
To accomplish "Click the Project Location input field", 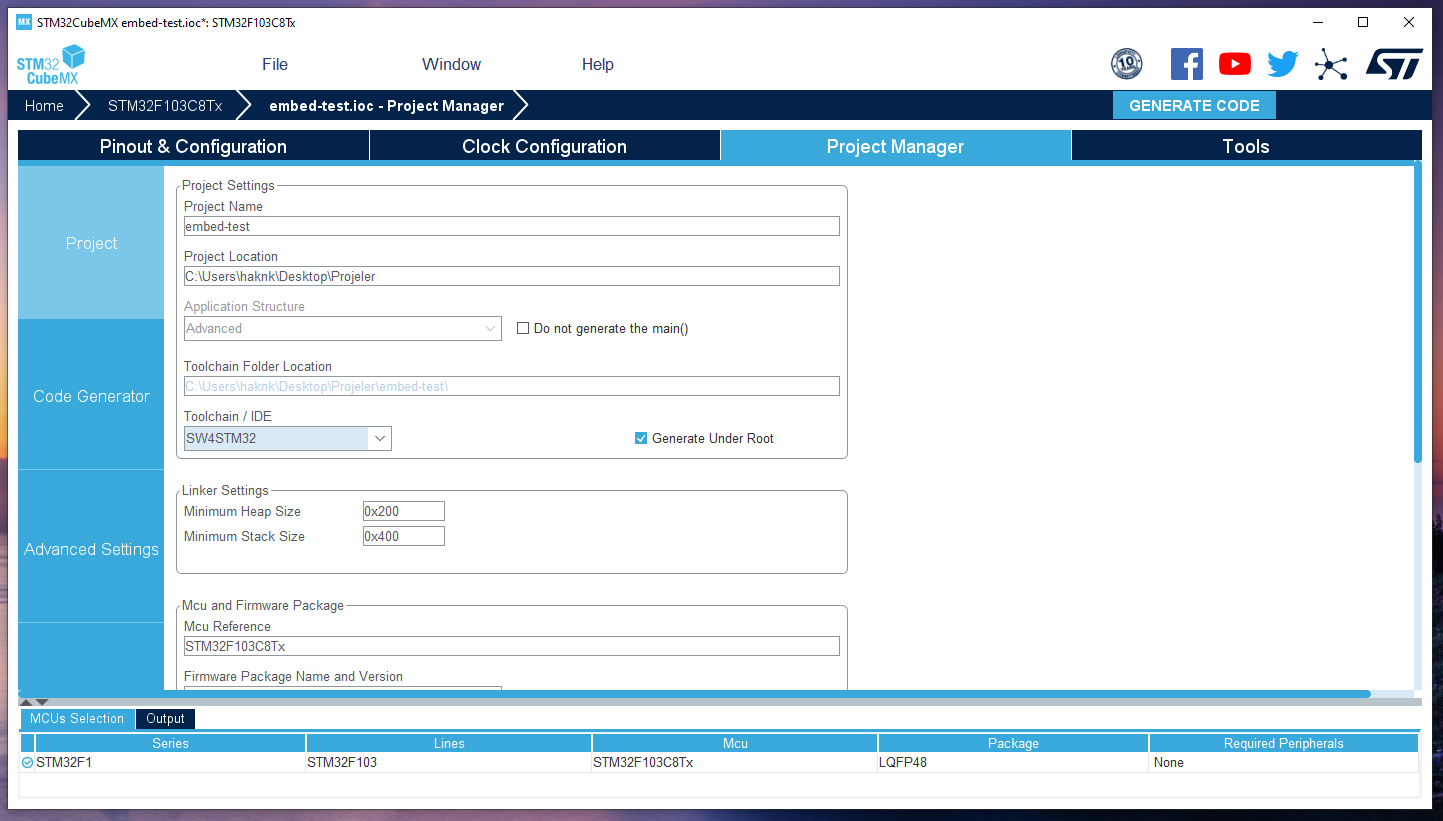I will click(512, 276).
